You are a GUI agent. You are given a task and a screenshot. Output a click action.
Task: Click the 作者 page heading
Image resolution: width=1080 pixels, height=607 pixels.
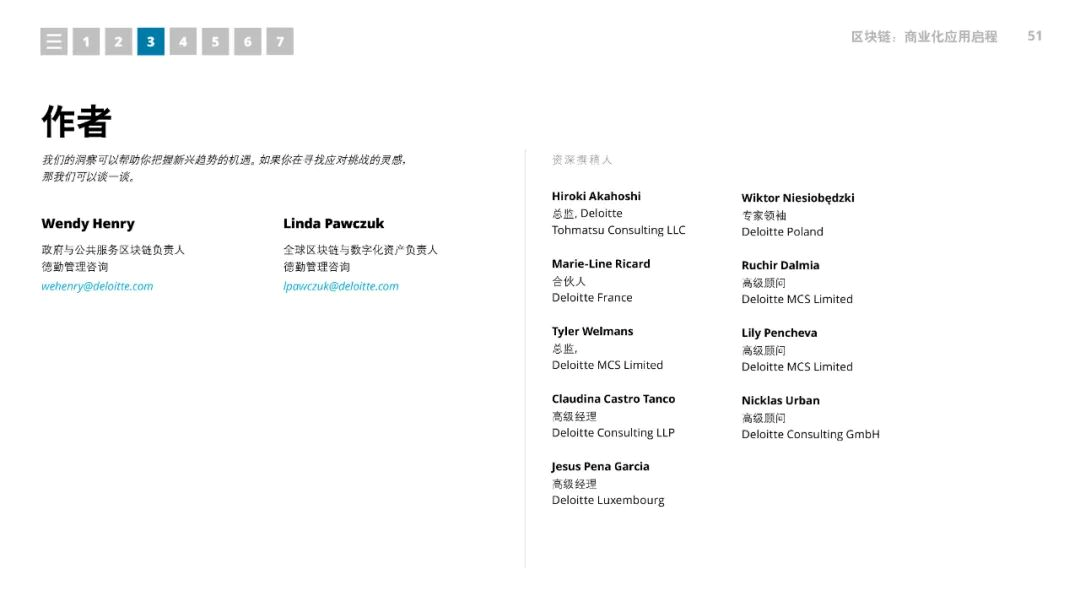tap(76, 122)
